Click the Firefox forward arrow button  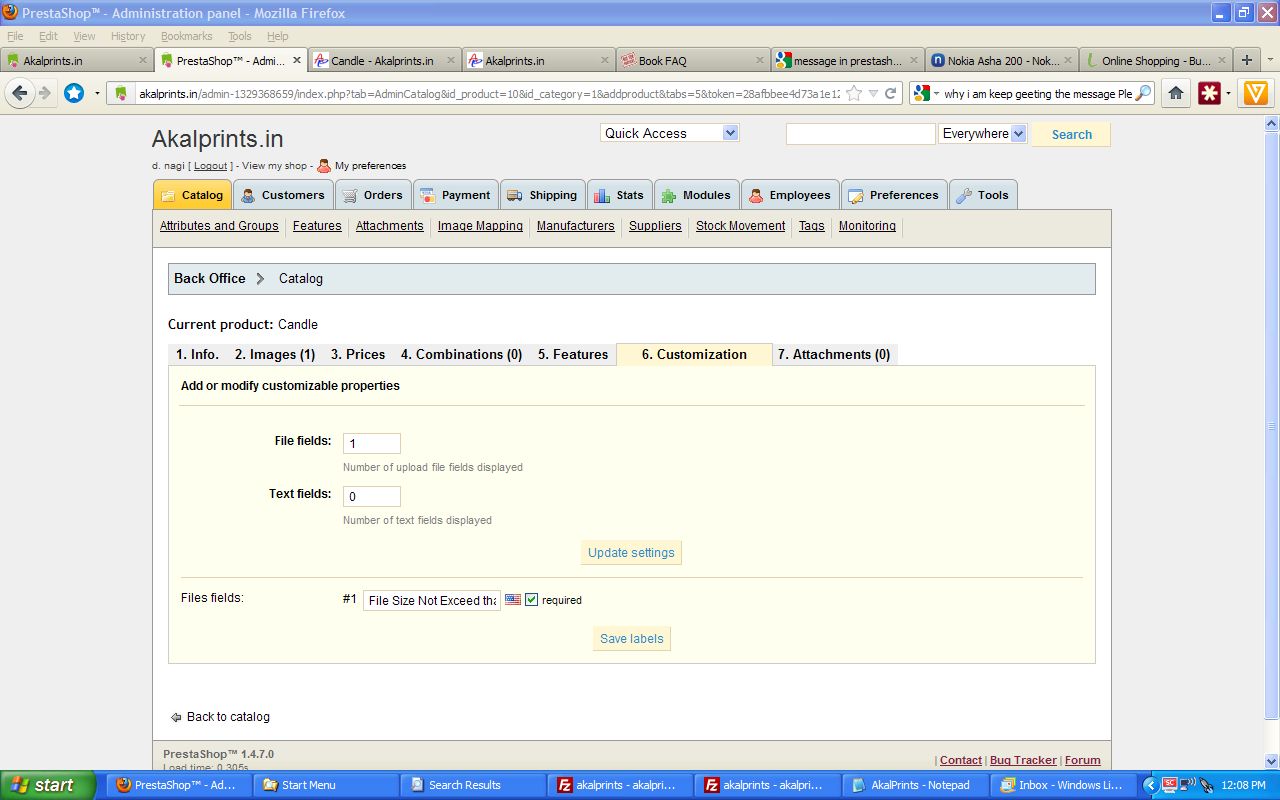[x=45, y=93]
